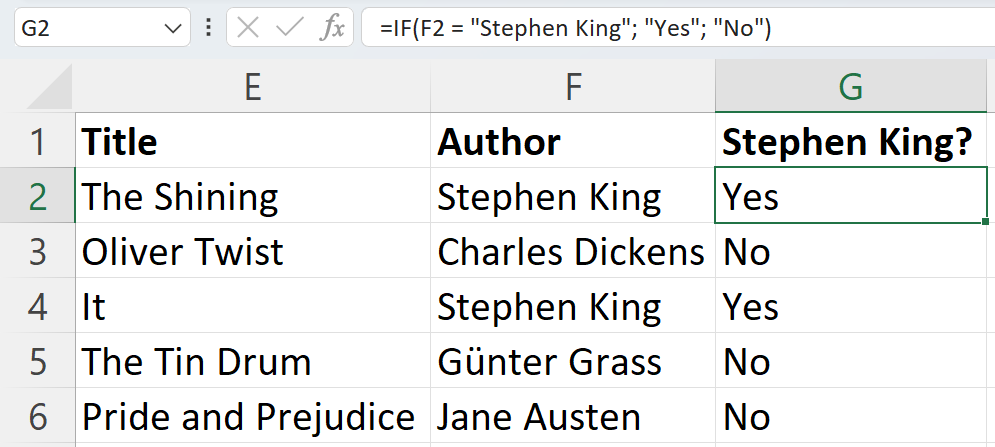995x447 pixels.
Task: Click the Cancel X formula icon
Action: [248, 28]
